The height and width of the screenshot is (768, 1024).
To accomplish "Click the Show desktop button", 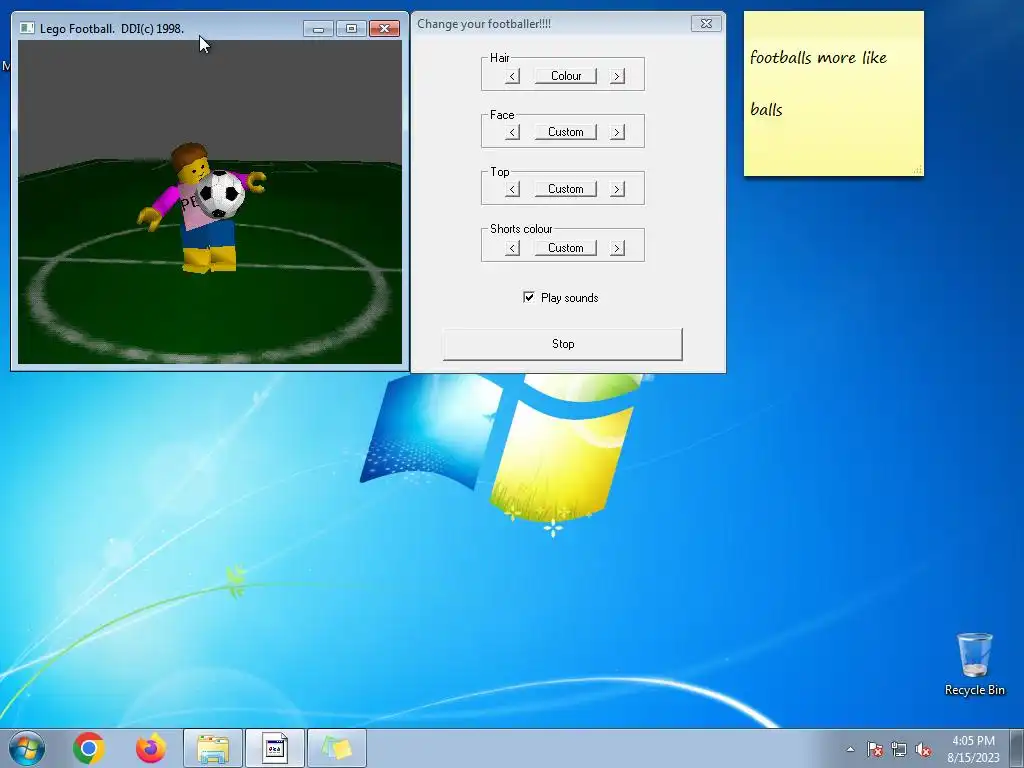I will point(1017,748).
